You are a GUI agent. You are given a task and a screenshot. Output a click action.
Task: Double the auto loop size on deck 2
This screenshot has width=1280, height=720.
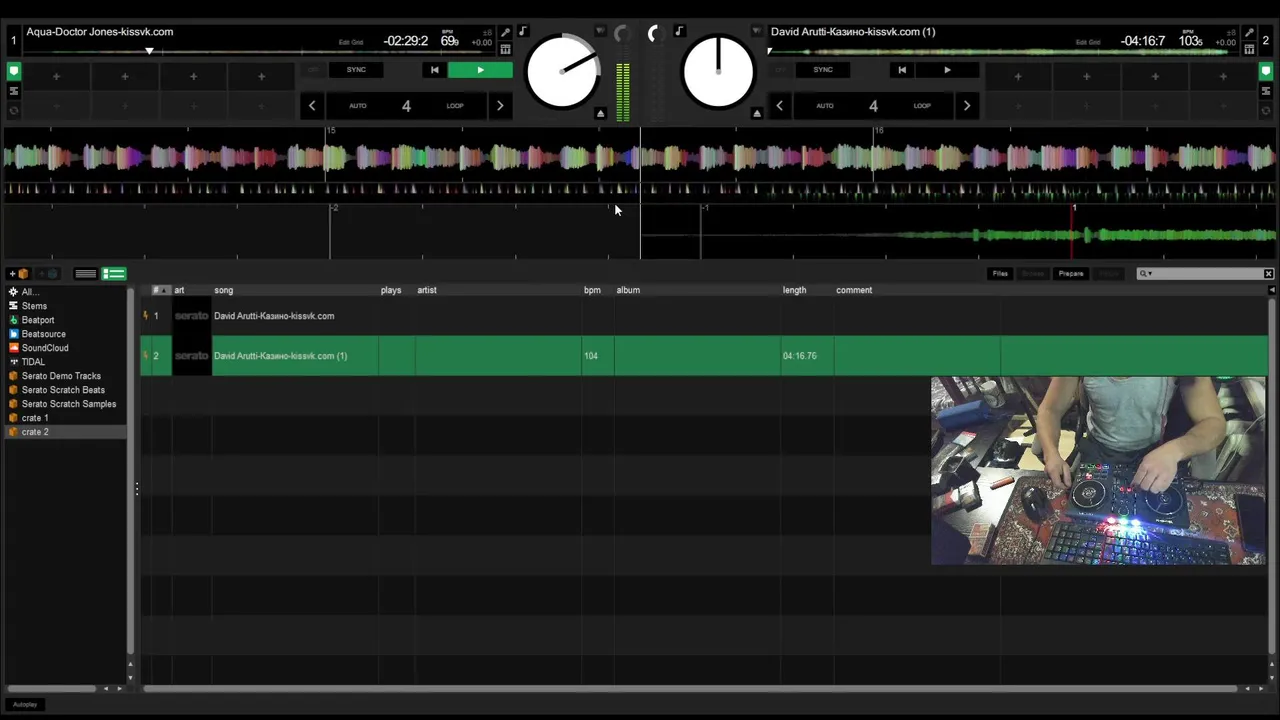967,105
